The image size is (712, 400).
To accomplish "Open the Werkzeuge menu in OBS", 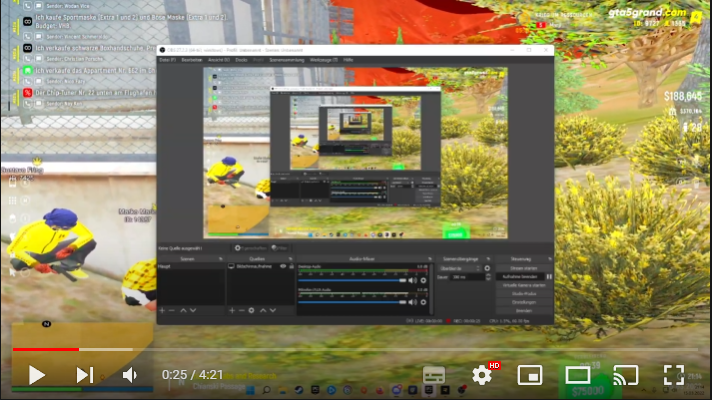I will tap(324, 60).
